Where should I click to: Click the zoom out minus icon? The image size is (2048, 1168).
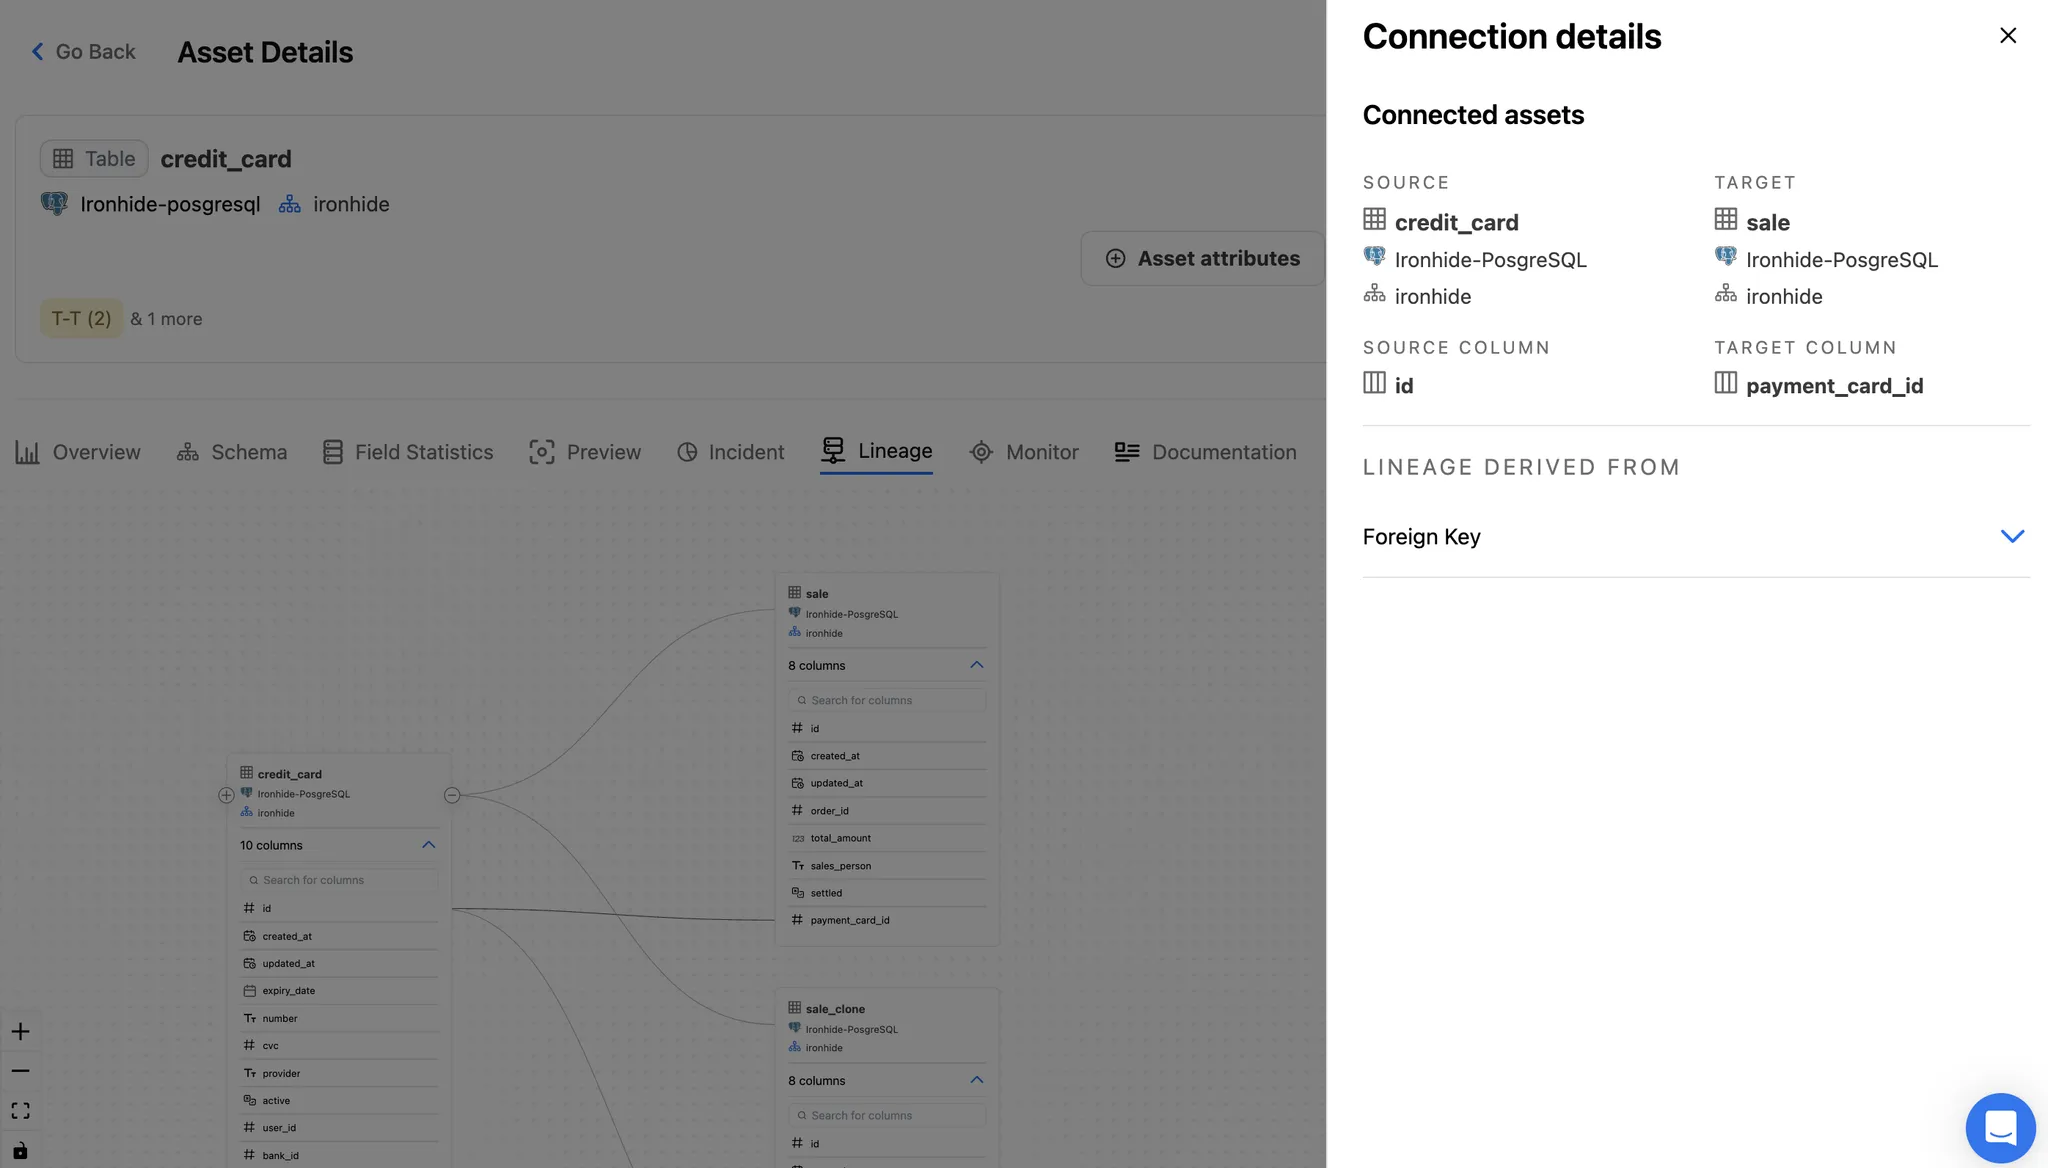[x=20, y=1071]
